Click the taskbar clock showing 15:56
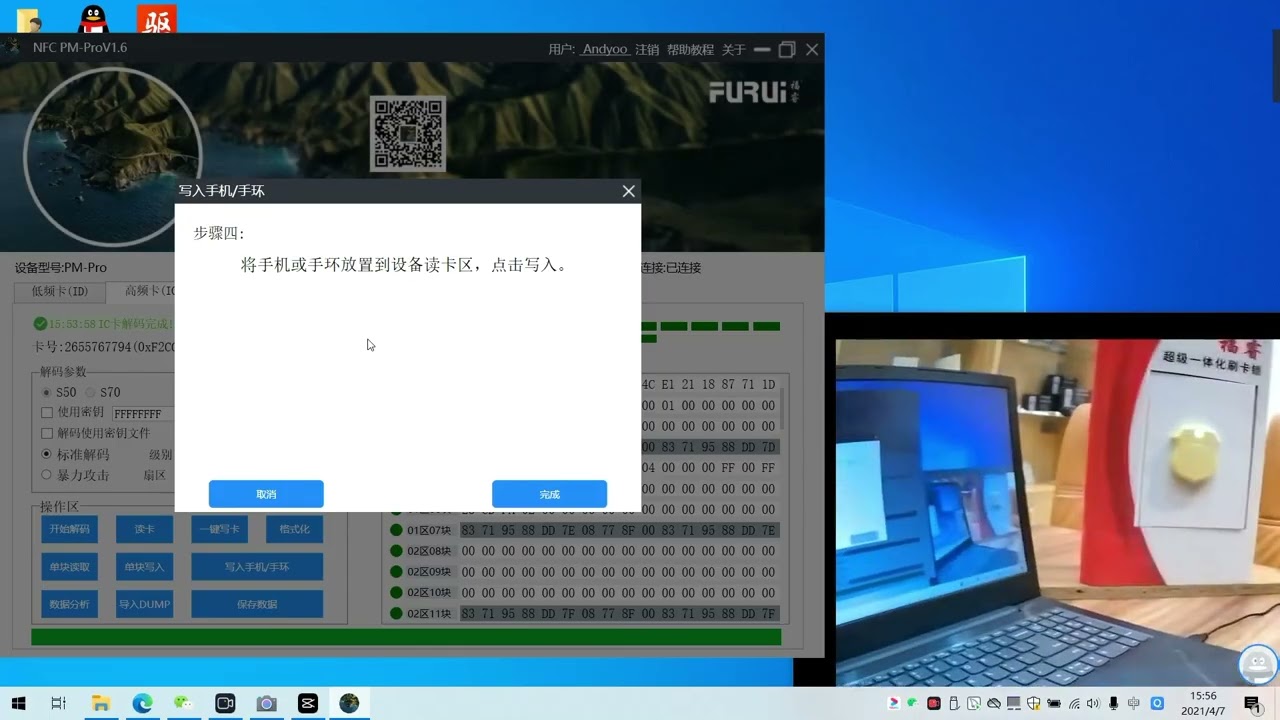Screen dimensions: 1280x720 tap(1203, 704)
